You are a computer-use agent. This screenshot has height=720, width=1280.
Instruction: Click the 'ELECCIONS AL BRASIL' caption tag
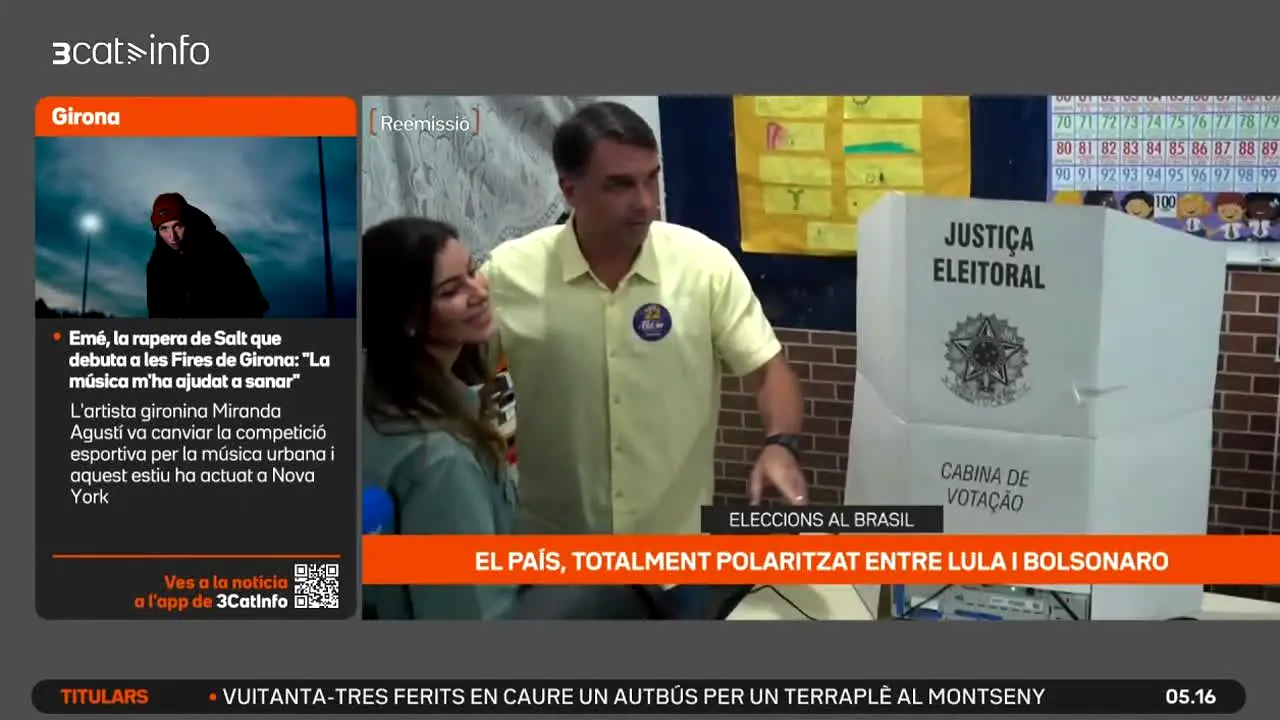tap(821, 520)
